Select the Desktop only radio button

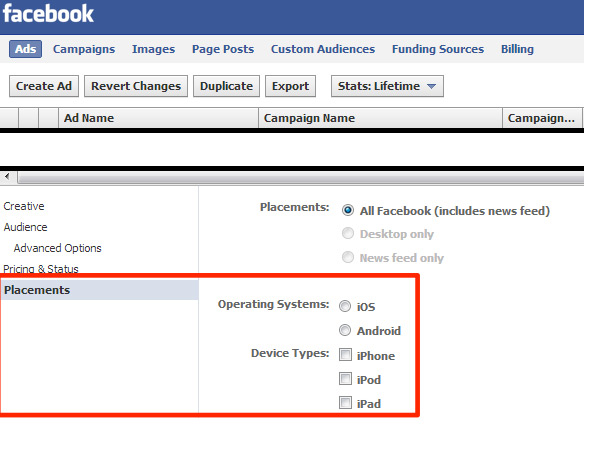click(x=348, y=233)
